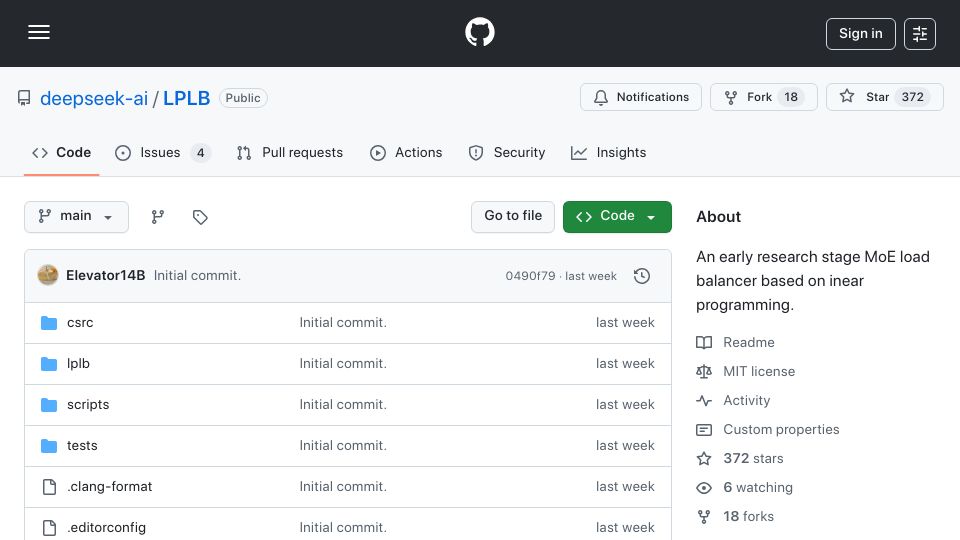Click the Issues count badge 4
This screenshot has width=960, height=540.
[201, 152]
